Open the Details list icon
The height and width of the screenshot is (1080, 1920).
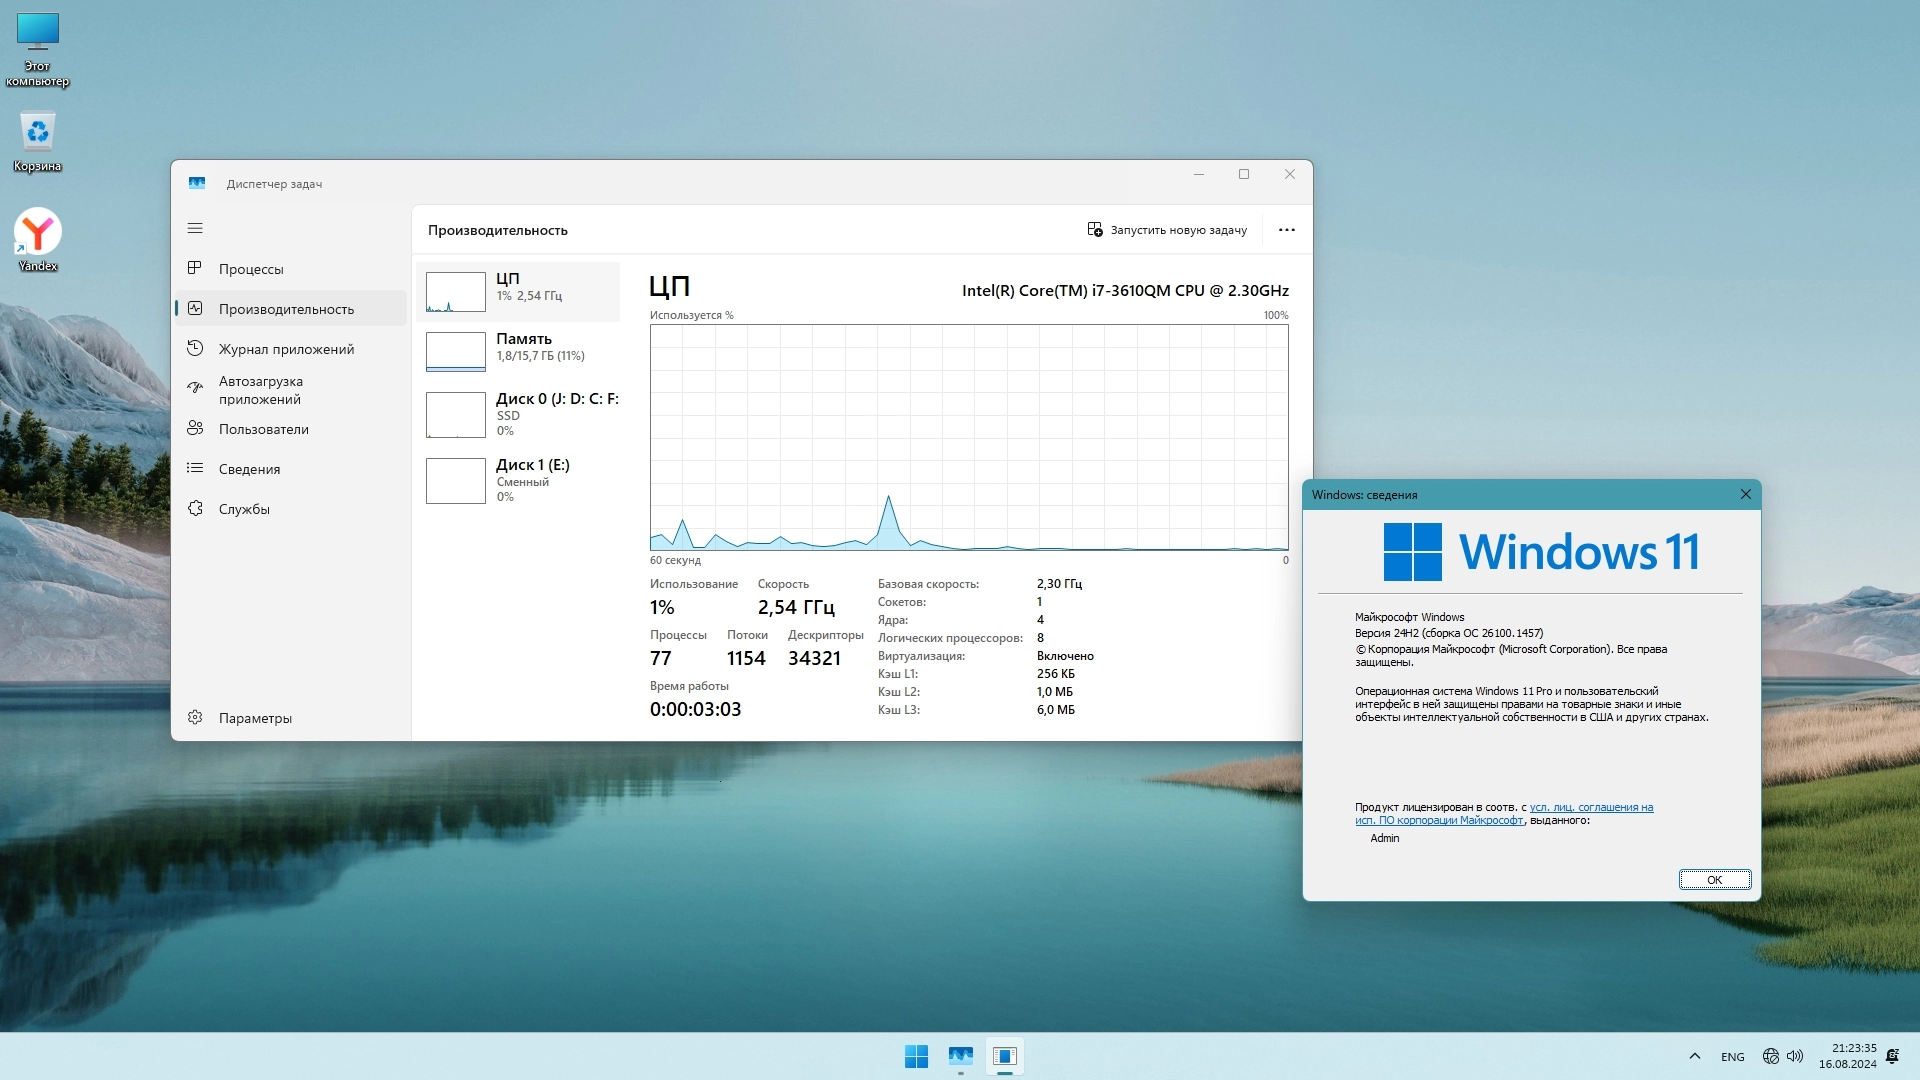click(195, 468)
